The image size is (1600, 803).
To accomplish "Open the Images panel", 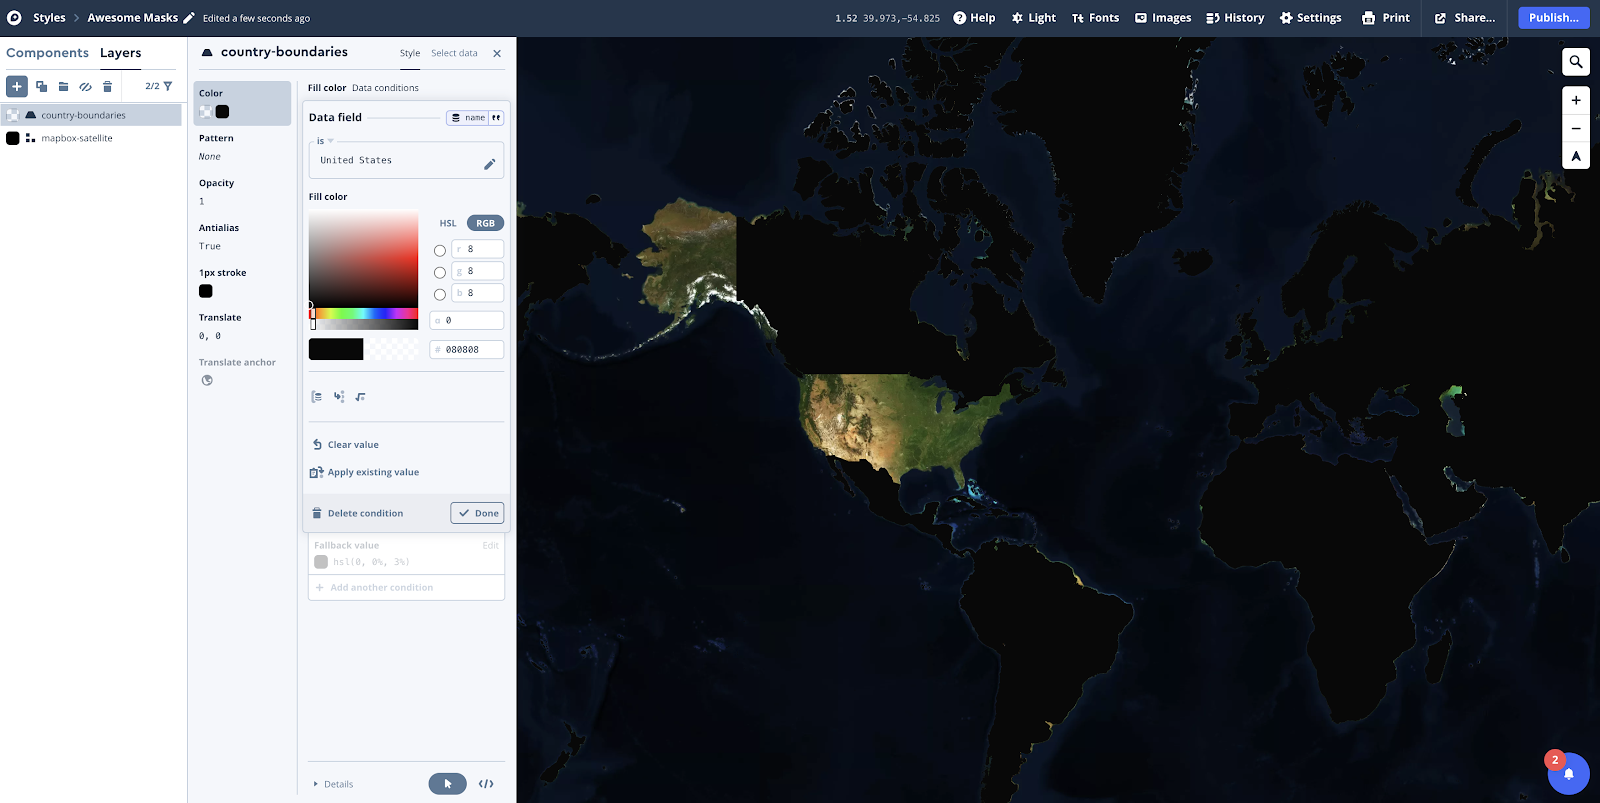I will pyautogui.click(x=1162, y=18).
